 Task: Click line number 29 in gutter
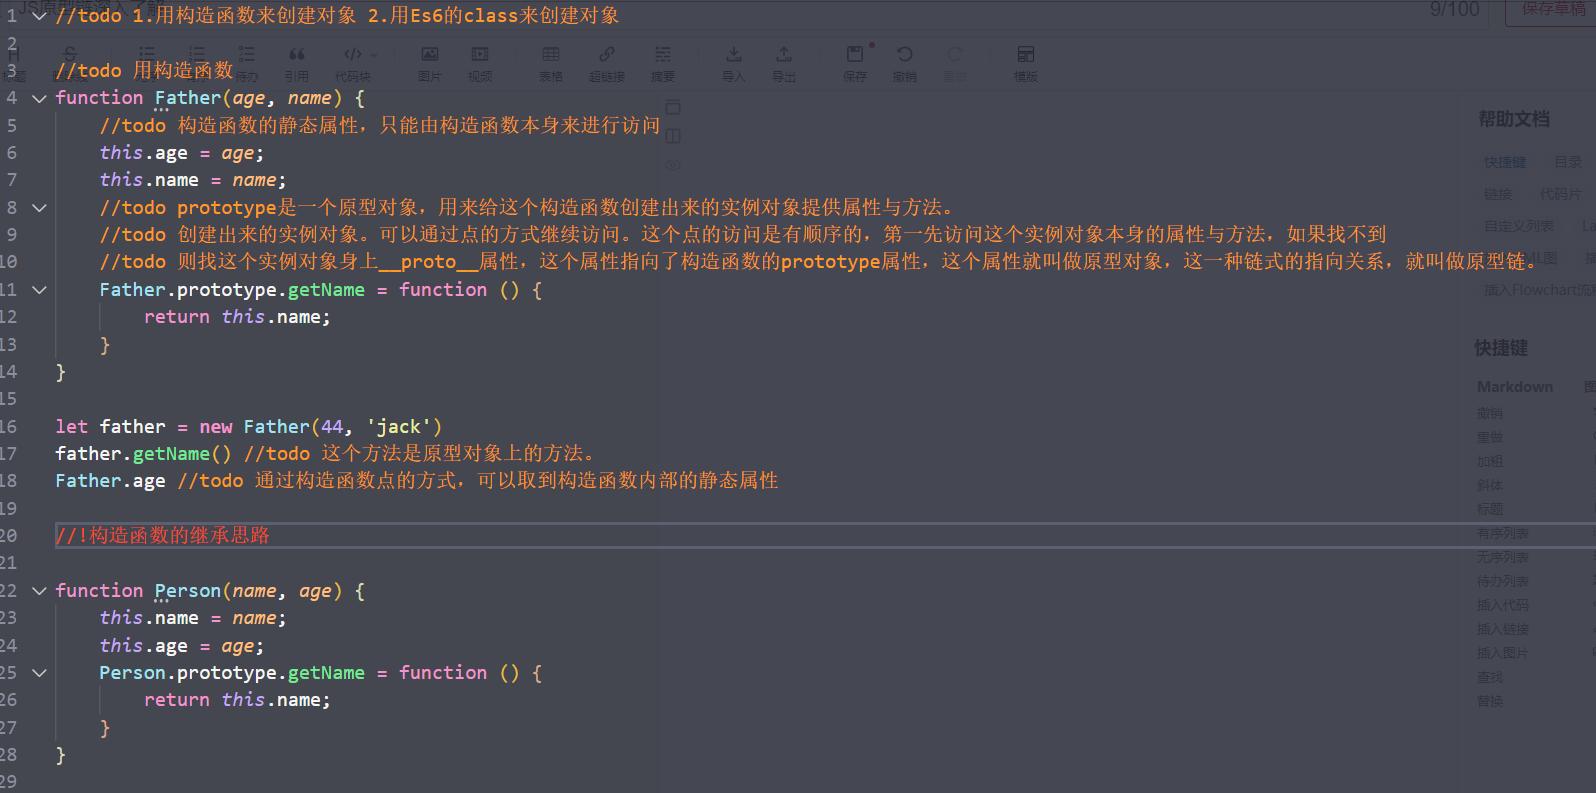click(8, 782)
